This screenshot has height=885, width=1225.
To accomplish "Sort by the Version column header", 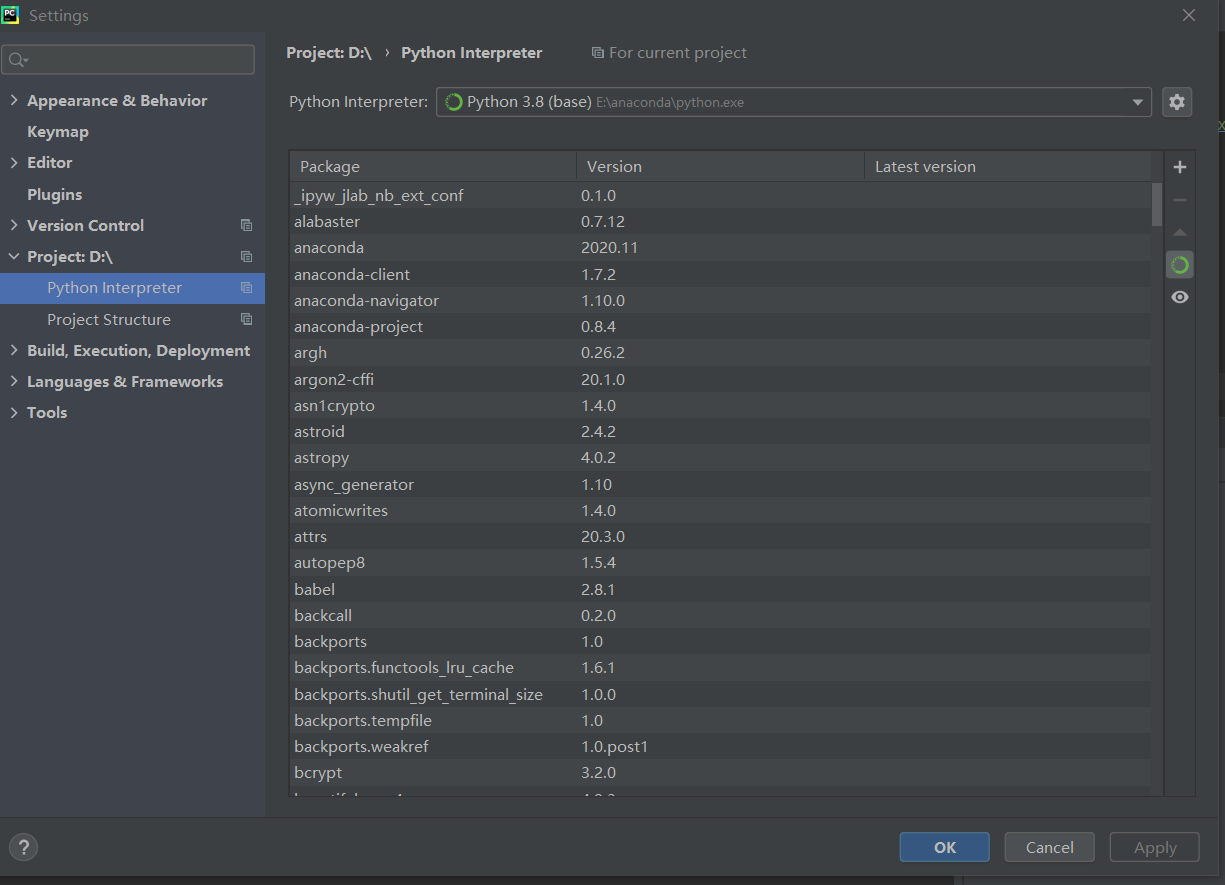I will pos(720,167).
